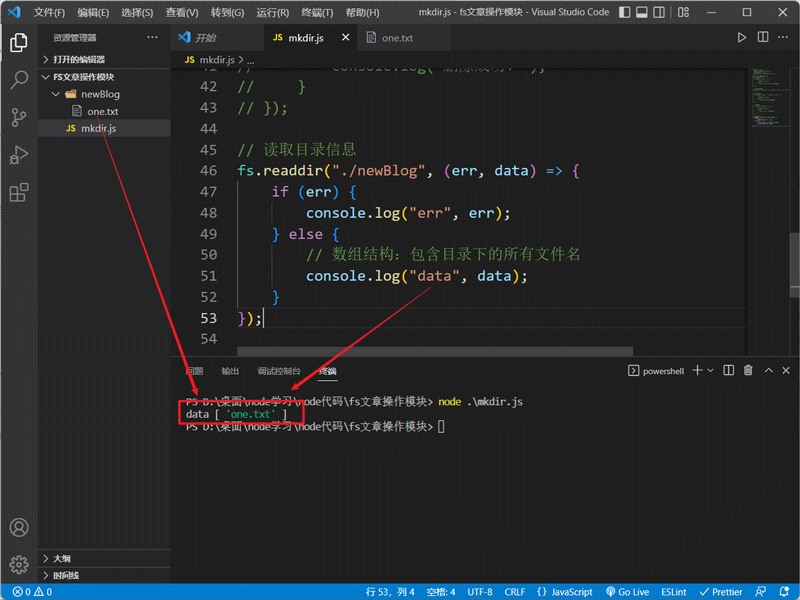800x600 pixels.
Task: Open the 查看(V) menu
Action: pos(182,12)
